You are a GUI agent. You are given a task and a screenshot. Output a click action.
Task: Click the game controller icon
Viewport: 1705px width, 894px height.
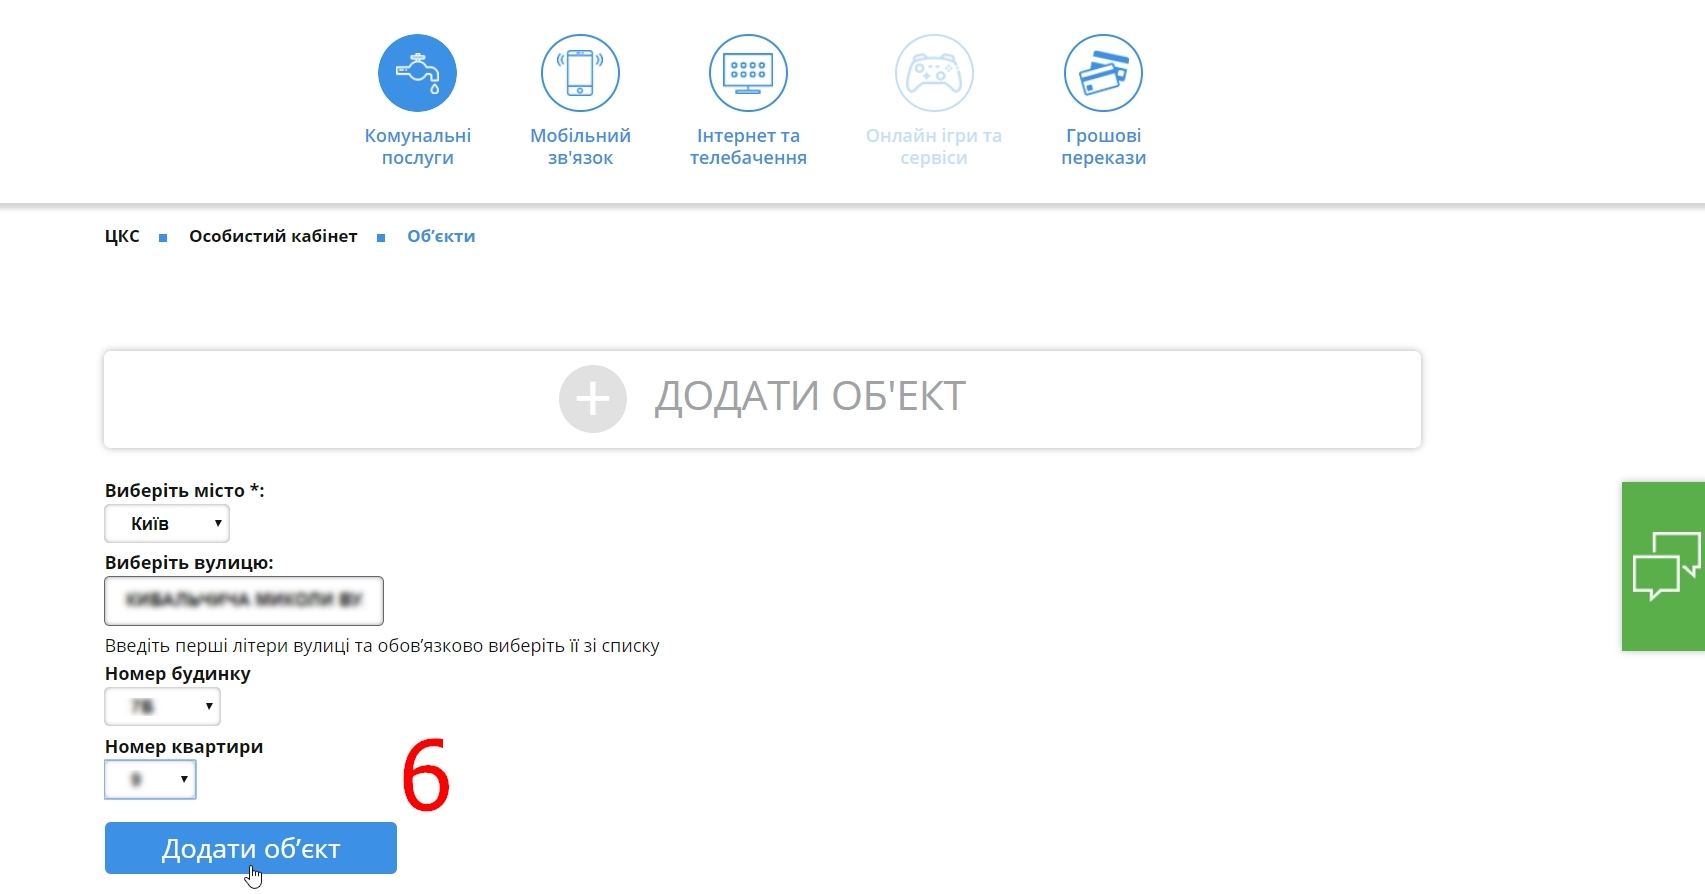click(934, 73)
